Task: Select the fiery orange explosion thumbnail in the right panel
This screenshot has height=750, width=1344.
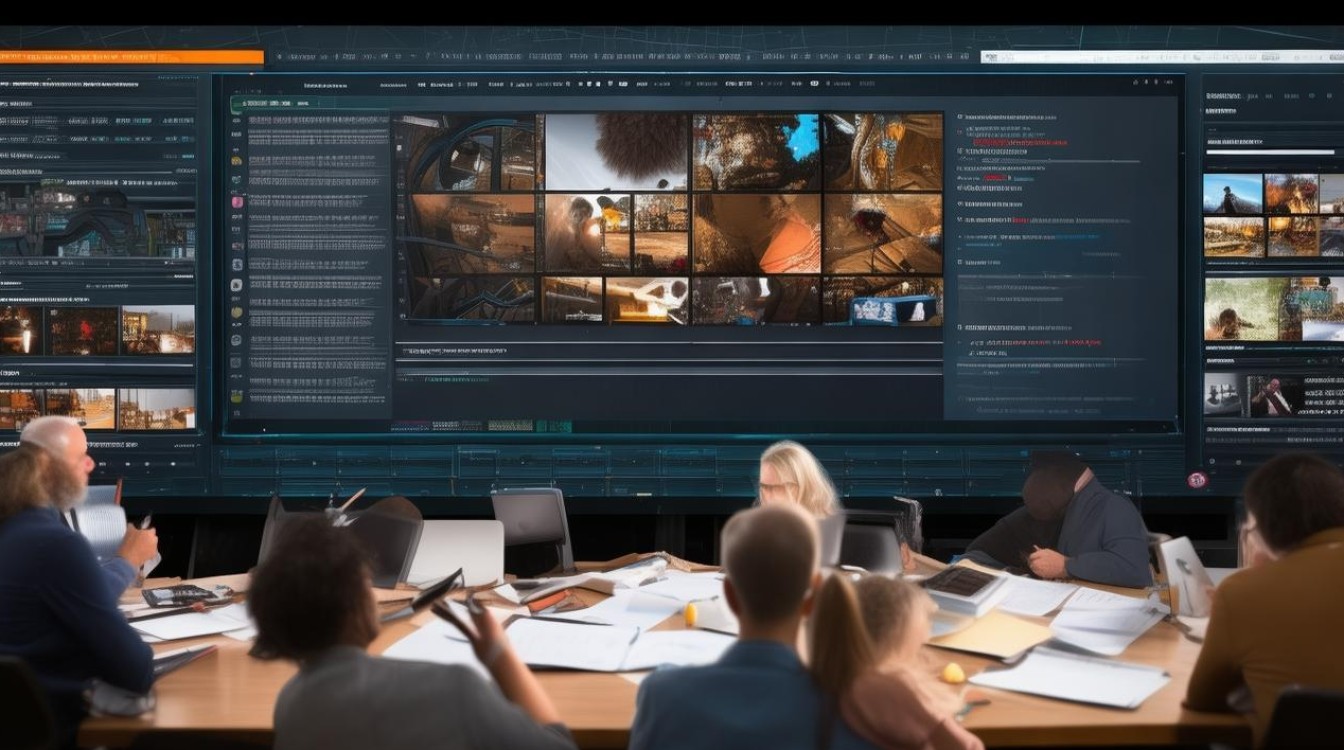Action: (x=1291, y=194)
